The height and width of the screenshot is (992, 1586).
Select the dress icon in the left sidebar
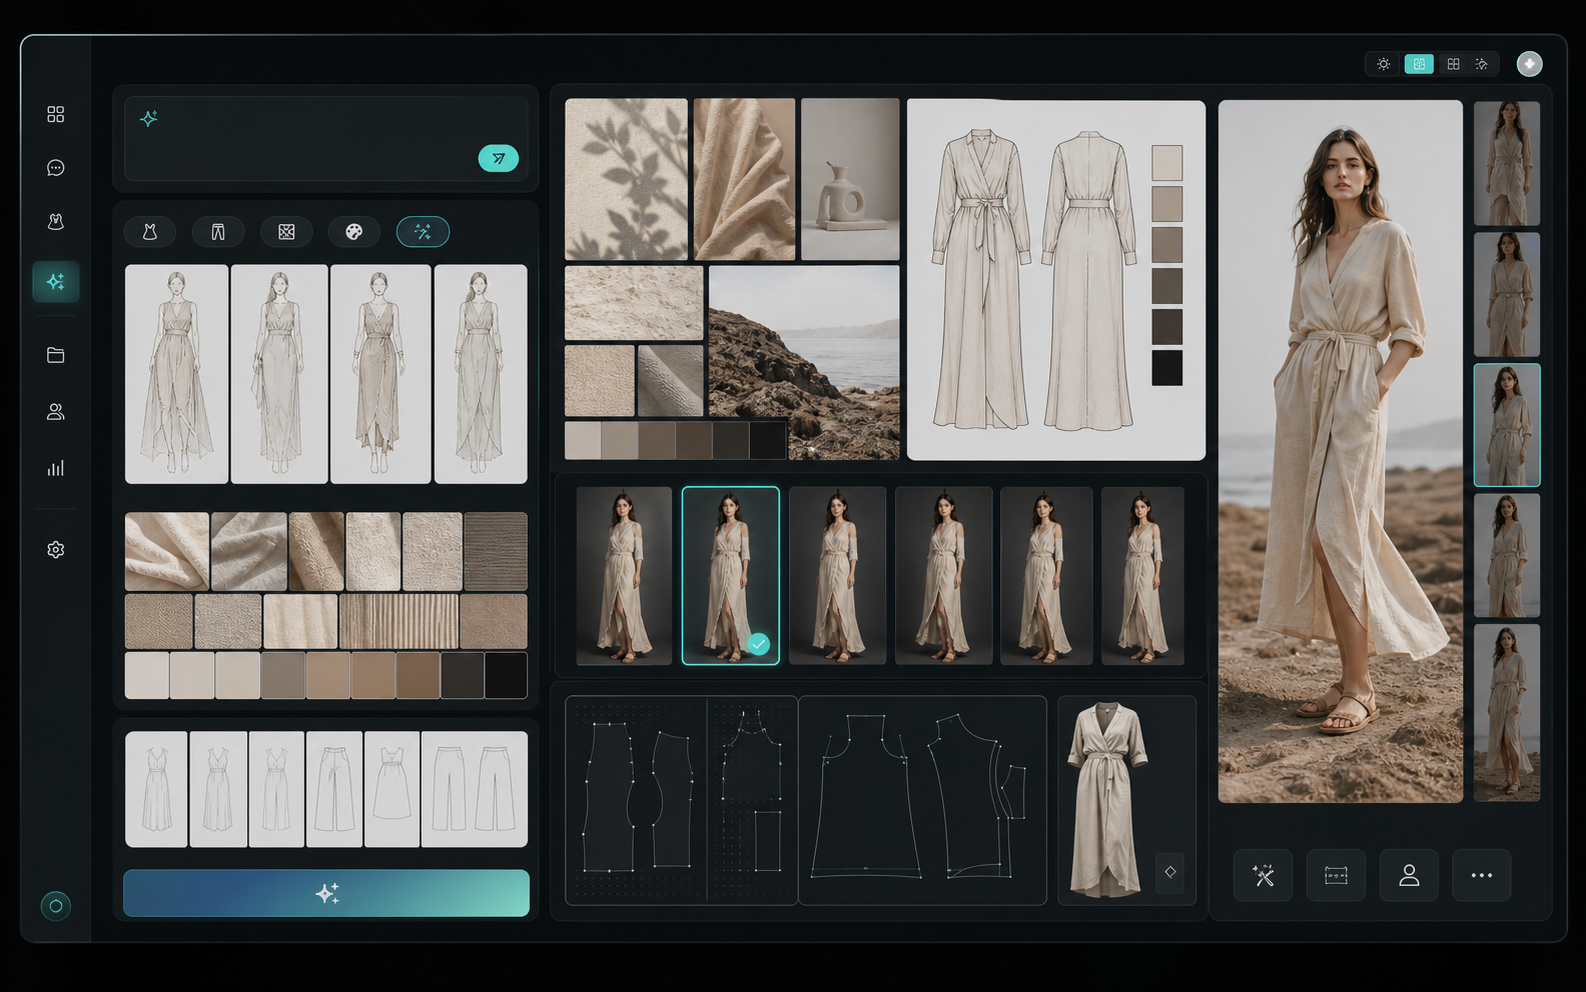[56, 221]
